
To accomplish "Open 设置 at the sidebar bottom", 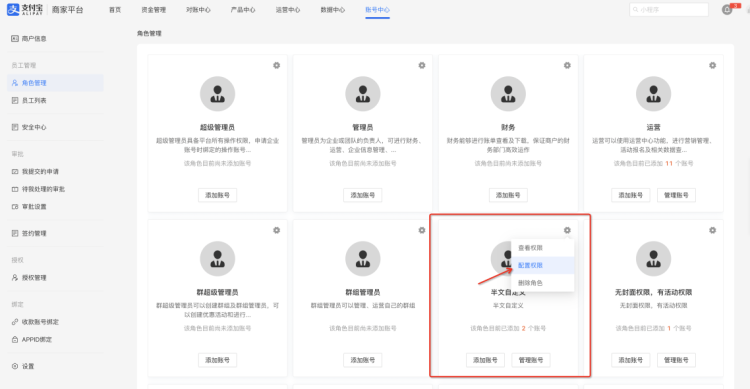I will (x=55, y=366).
